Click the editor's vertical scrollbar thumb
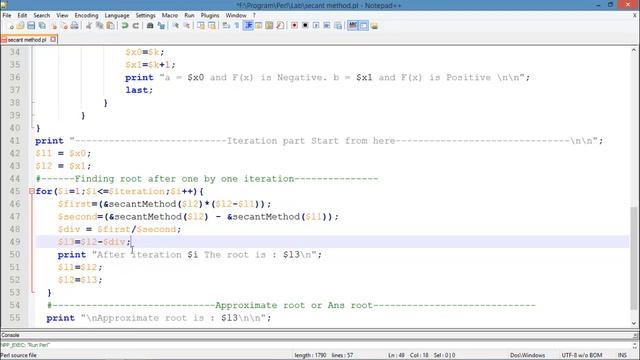Image resolution: width=640 pixels, height=360 pixels. (x=633, y=258)
